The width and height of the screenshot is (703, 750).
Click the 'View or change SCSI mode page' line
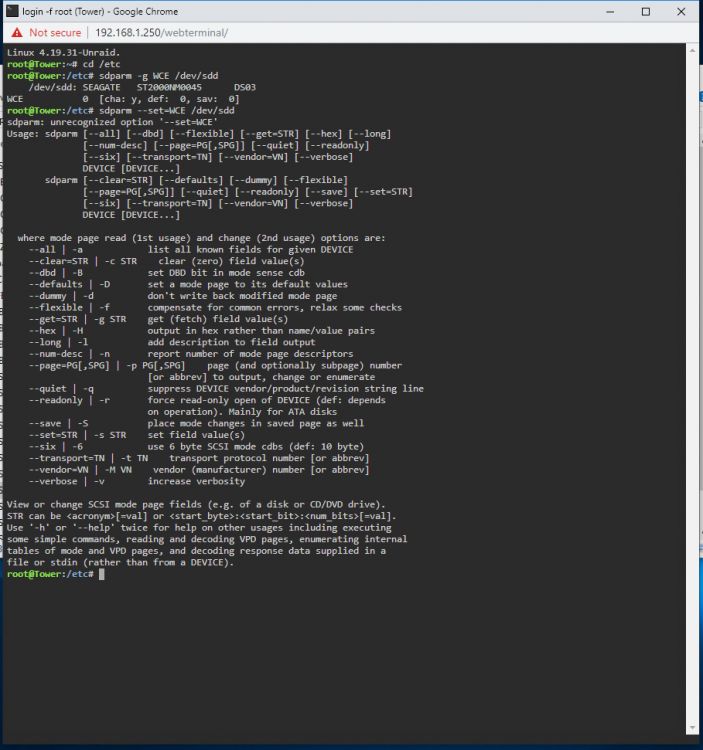196,505
